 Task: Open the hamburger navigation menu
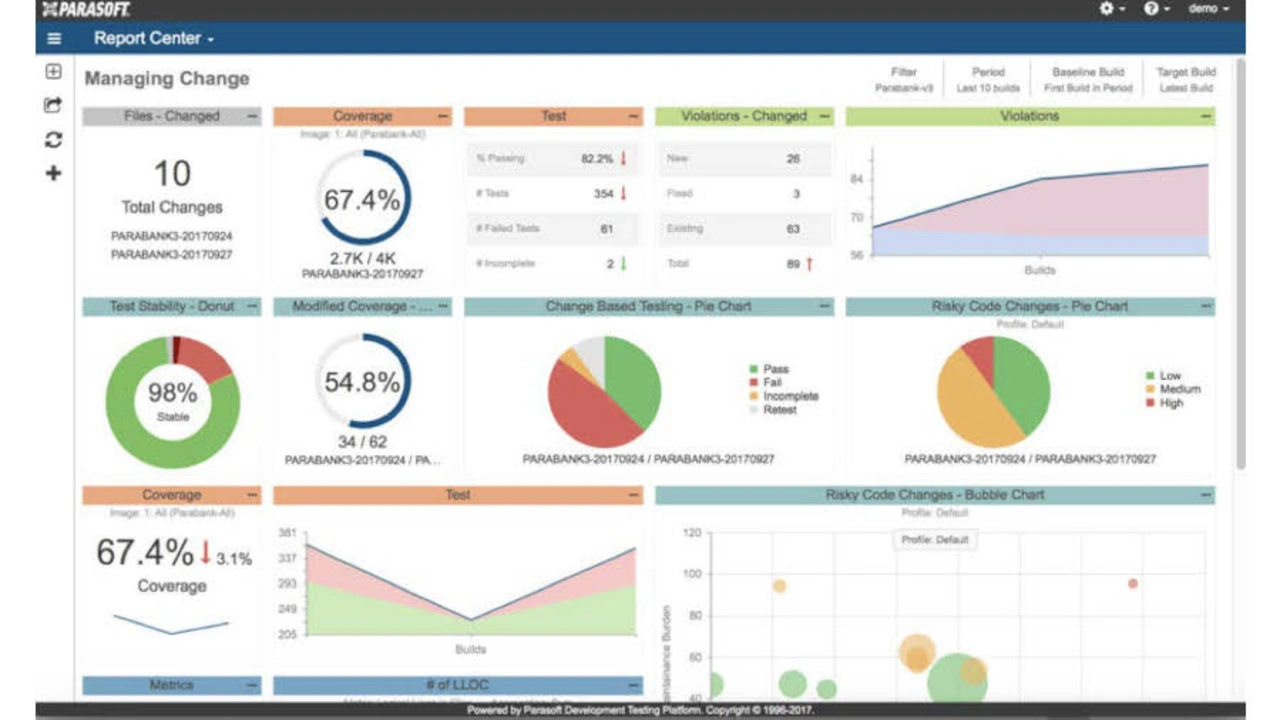point(54,39)
